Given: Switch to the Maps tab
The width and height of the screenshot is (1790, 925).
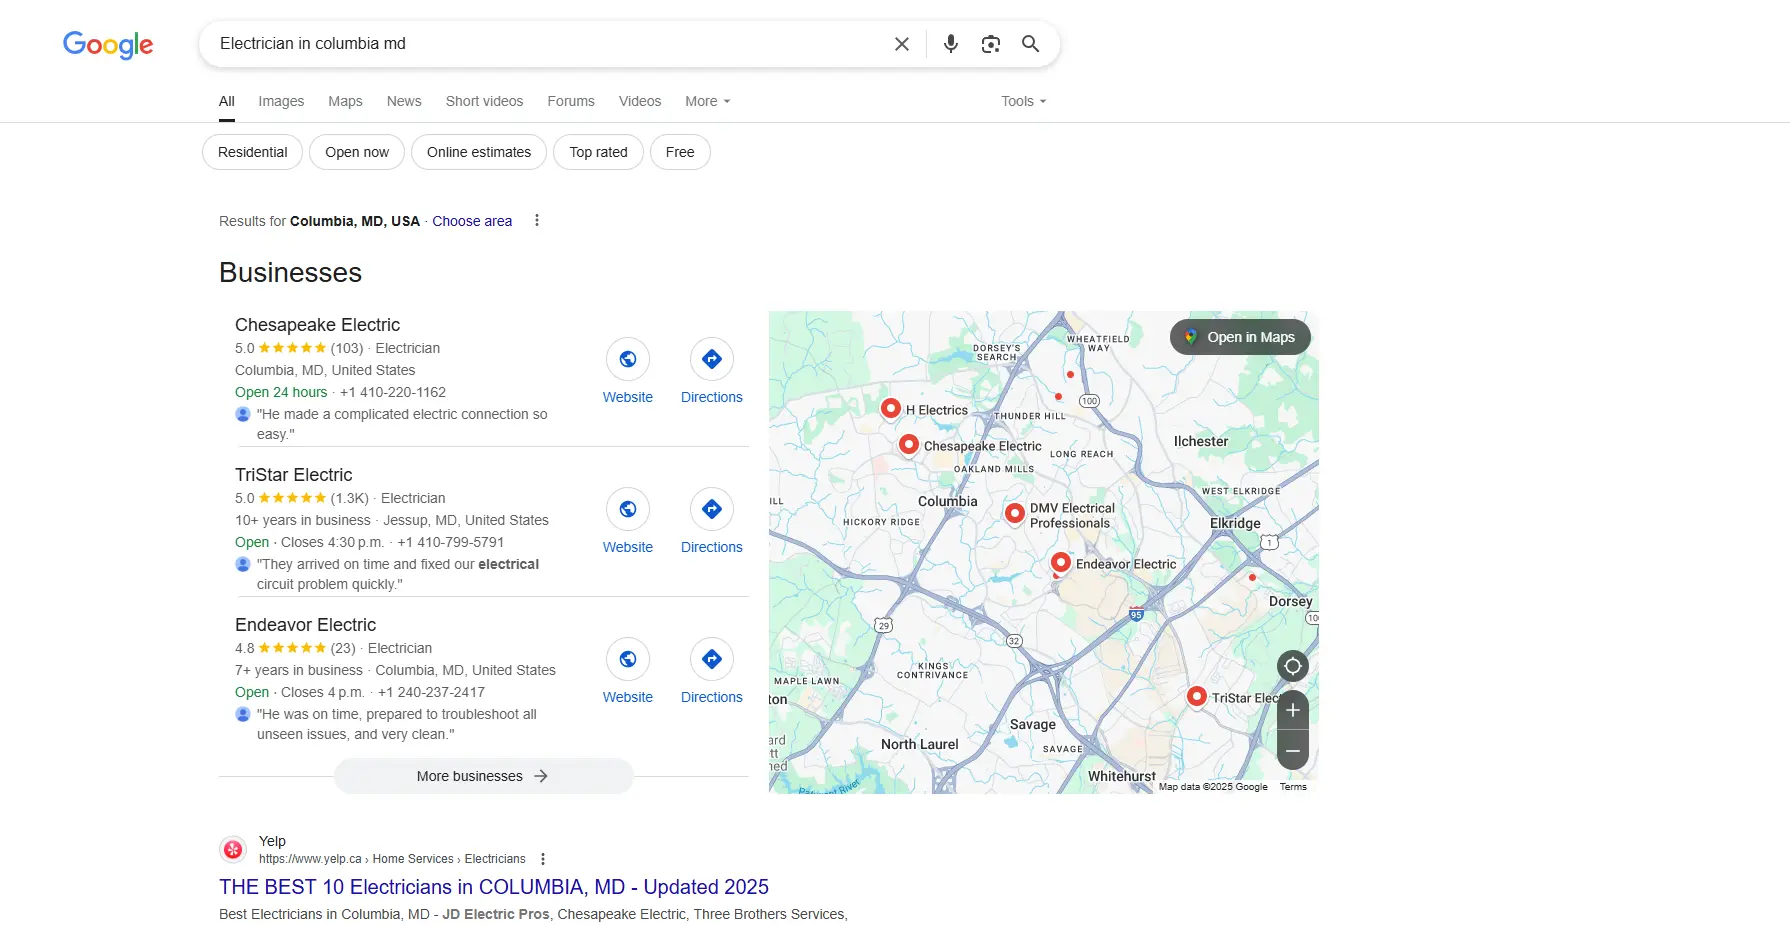Looking at the screenshot, I should pos(345,101).
